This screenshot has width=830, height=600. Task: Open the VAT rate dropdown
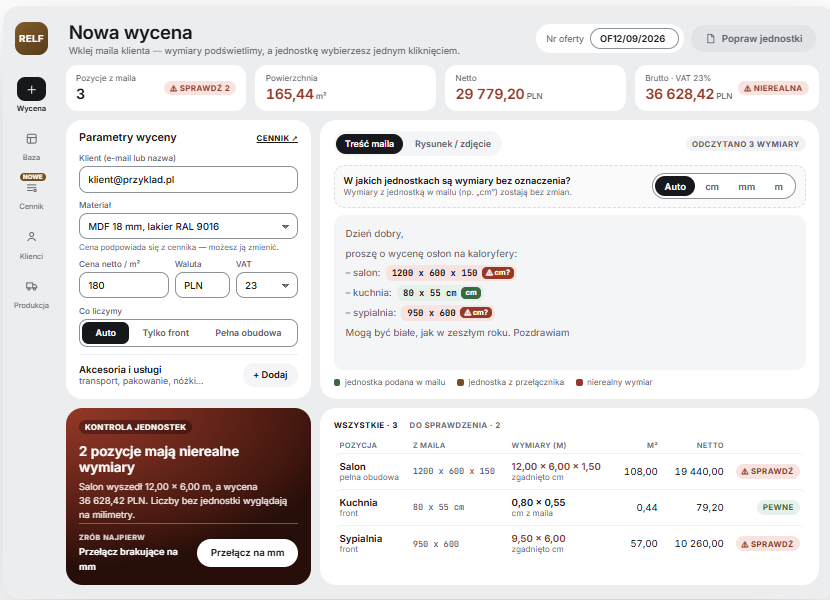point(267,285)
